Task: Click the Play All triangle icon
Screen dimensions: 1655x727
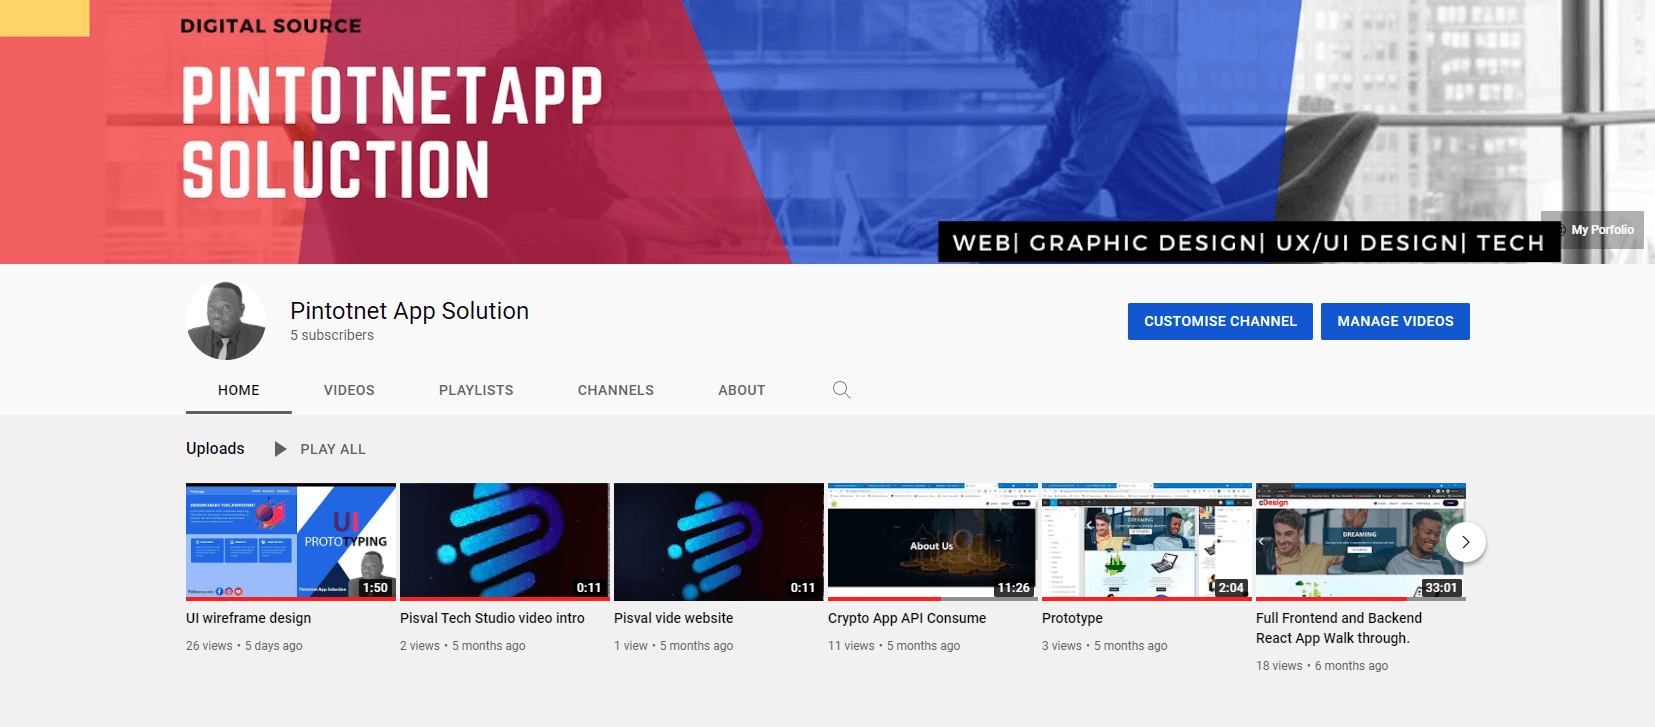Action: point(281,449)
